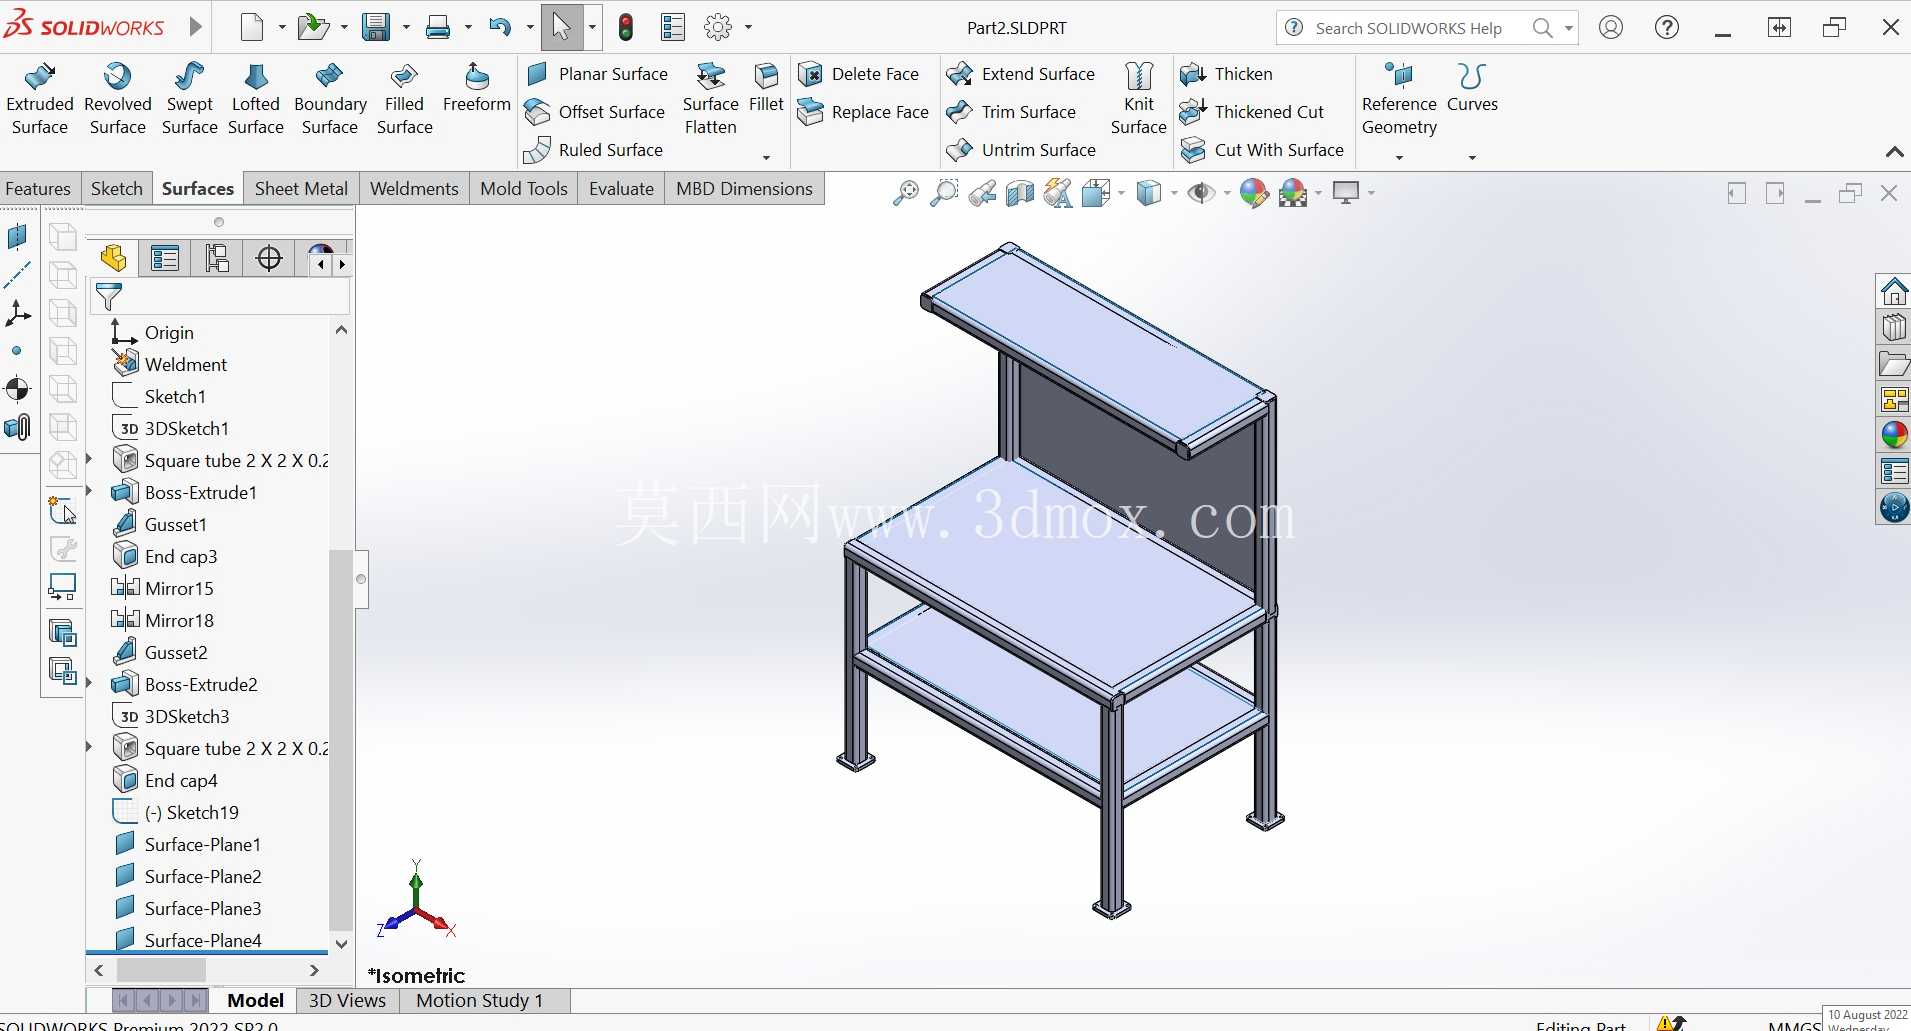Create a Planar Surface

click(x=597, y=74)
